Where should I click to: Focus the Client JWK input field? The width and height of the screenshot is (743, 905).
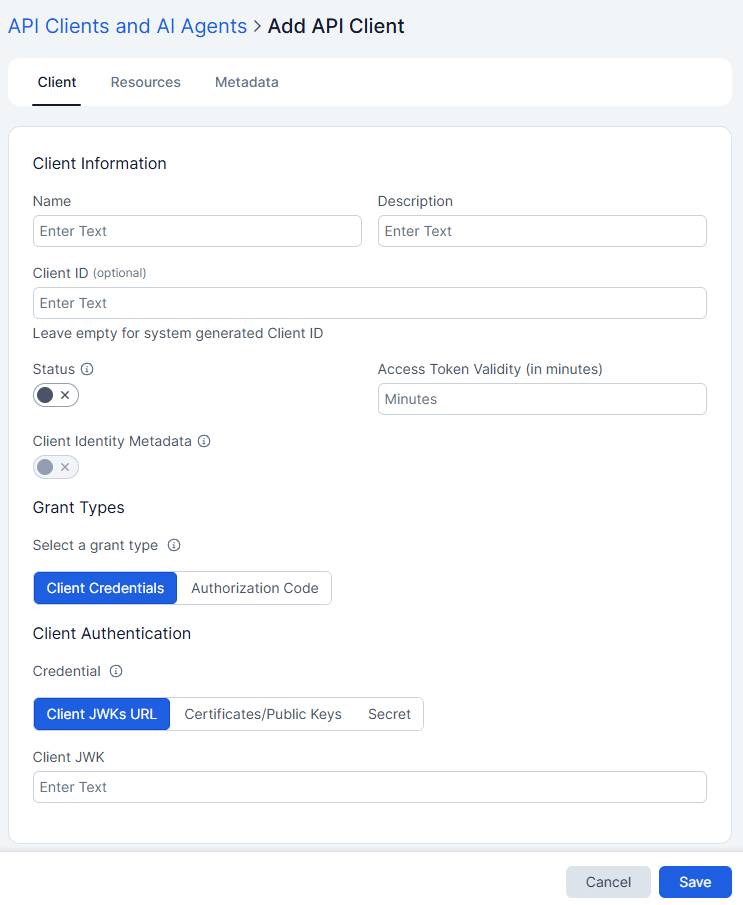pyautogui.click(x=369, y=787)
